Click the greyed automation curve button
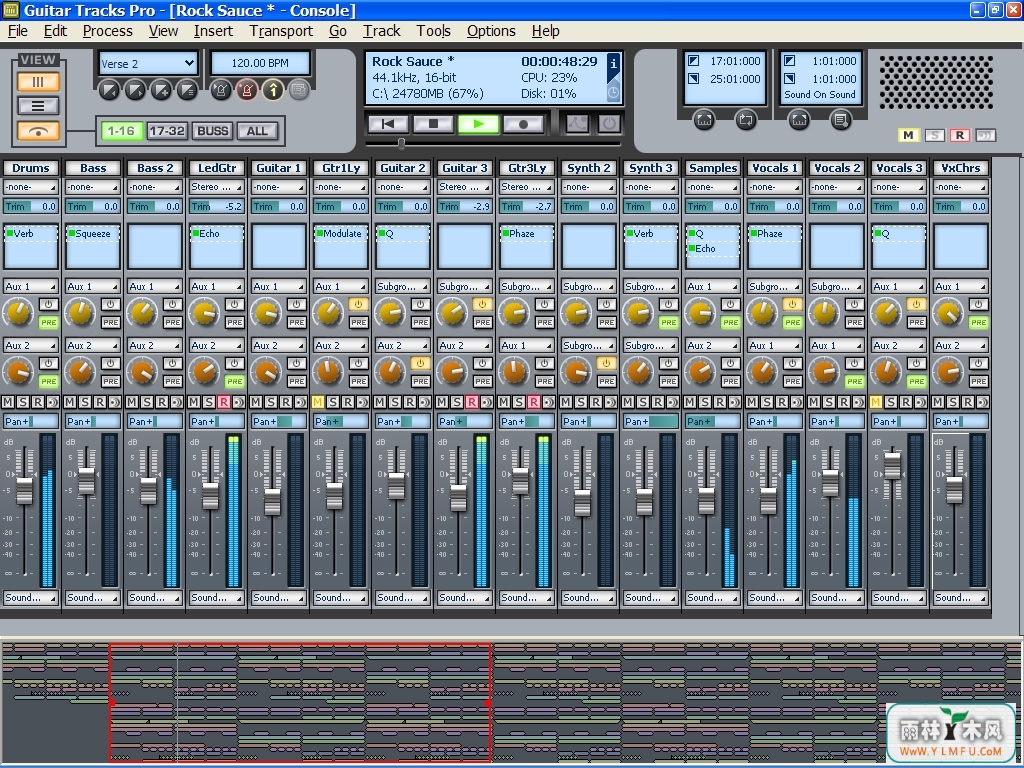Screen dimensions: 1024x768 click(577, 123)
